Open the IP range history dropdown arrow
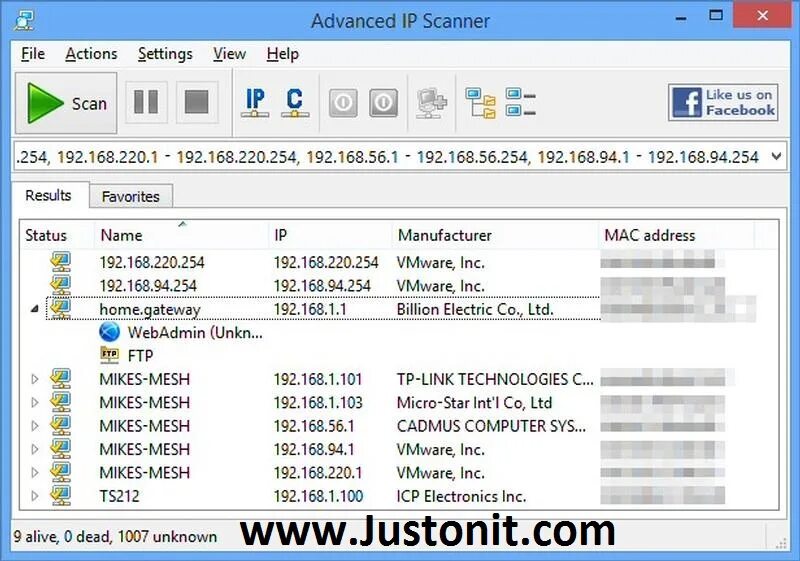Screen dimensions: 800x561 pyautogui.click(x=776, y=157)
